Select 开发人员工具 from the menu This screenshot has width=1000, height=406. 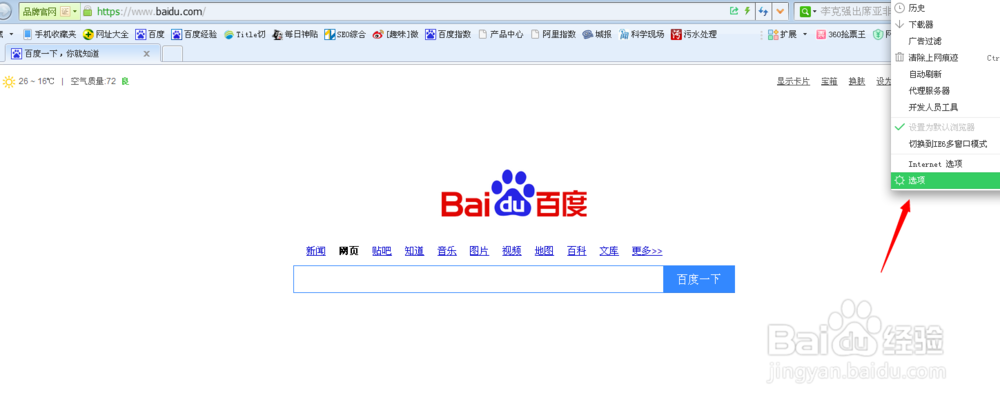point(945,107)
